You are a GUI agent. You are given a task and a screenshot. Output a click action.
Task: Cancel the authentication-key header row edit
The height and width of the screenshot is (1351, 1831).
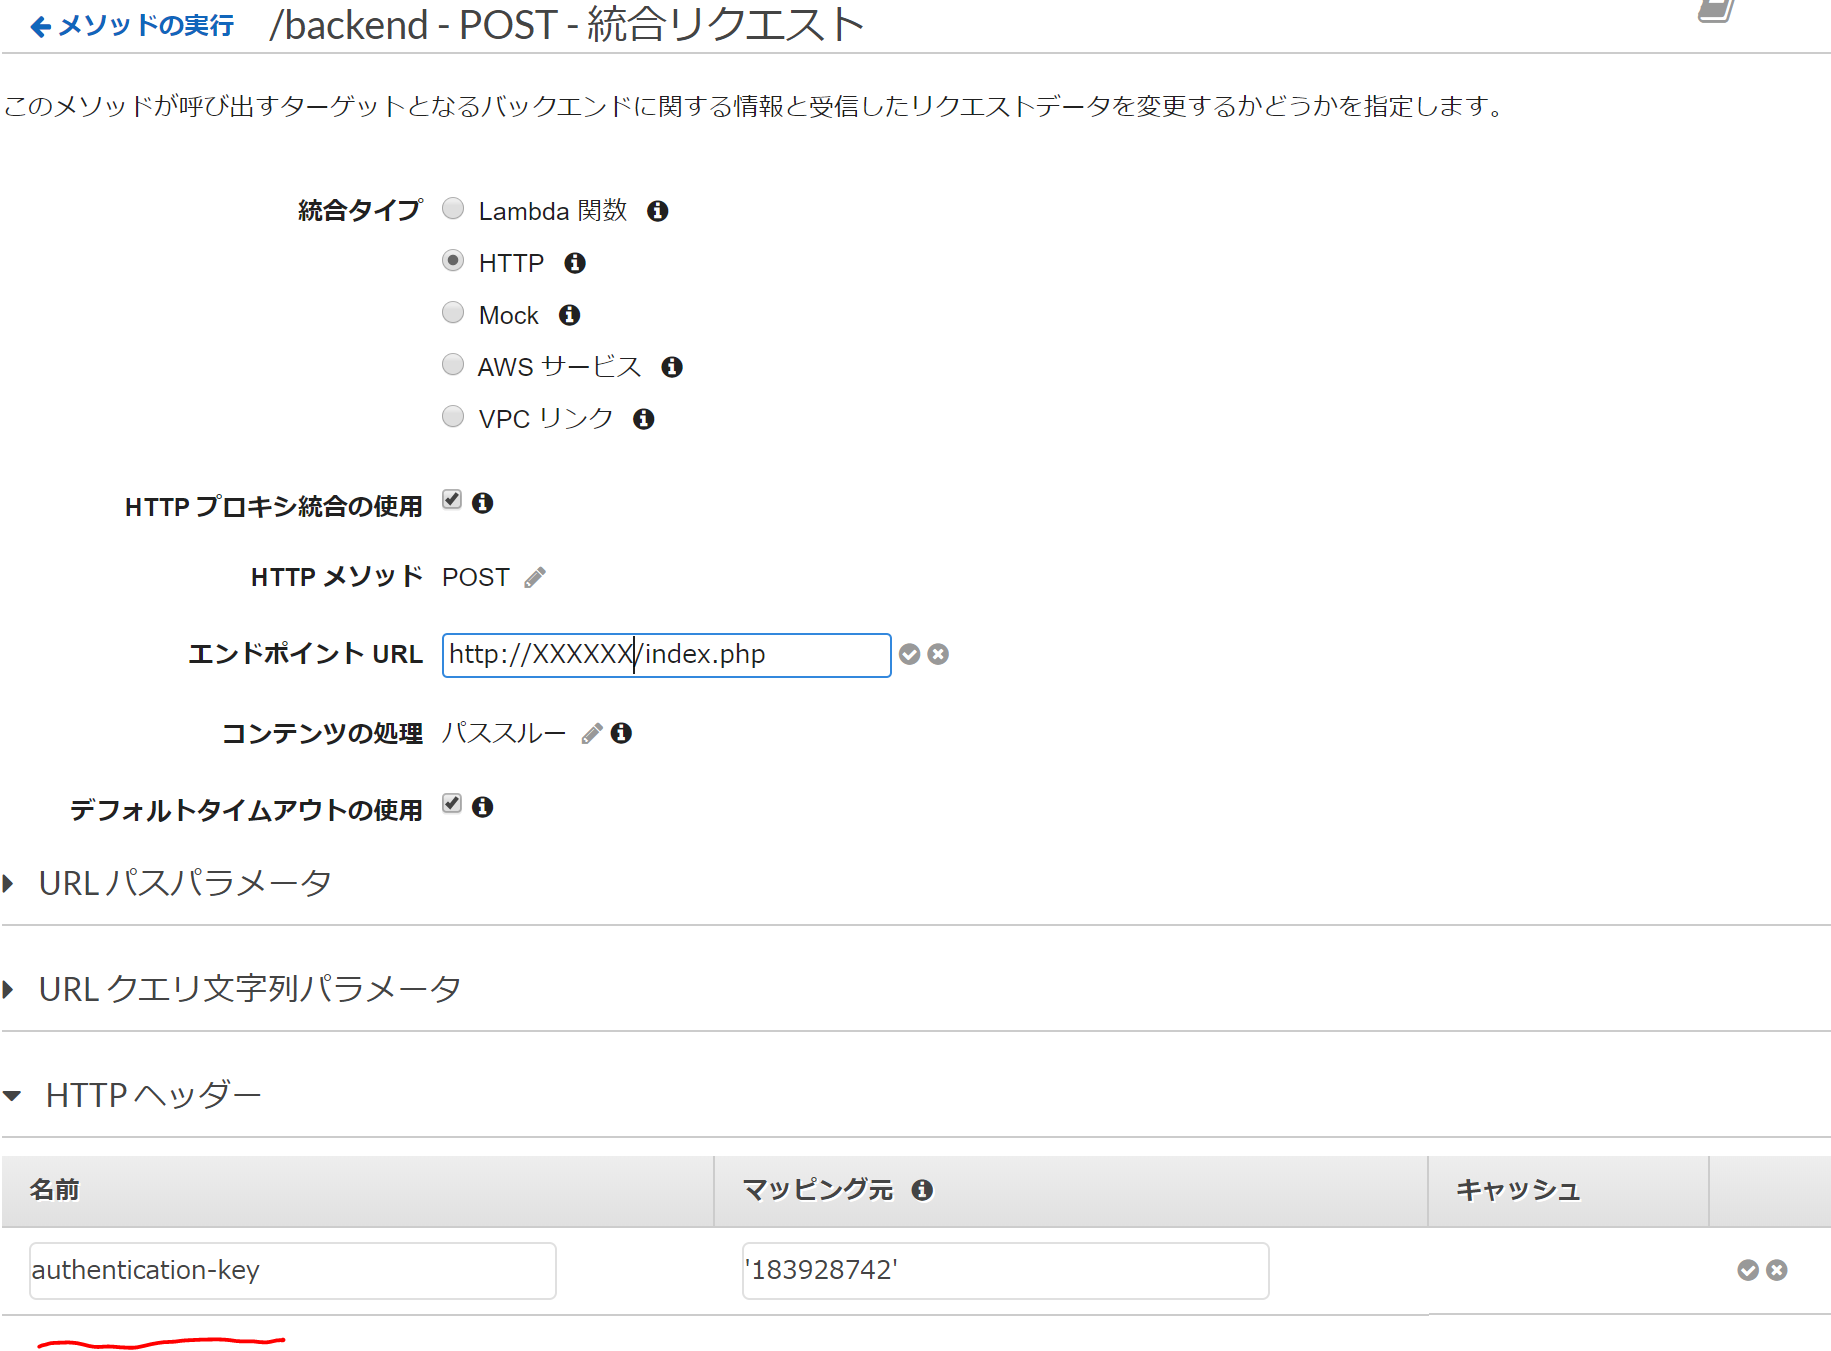[x=1777, y=1270]
